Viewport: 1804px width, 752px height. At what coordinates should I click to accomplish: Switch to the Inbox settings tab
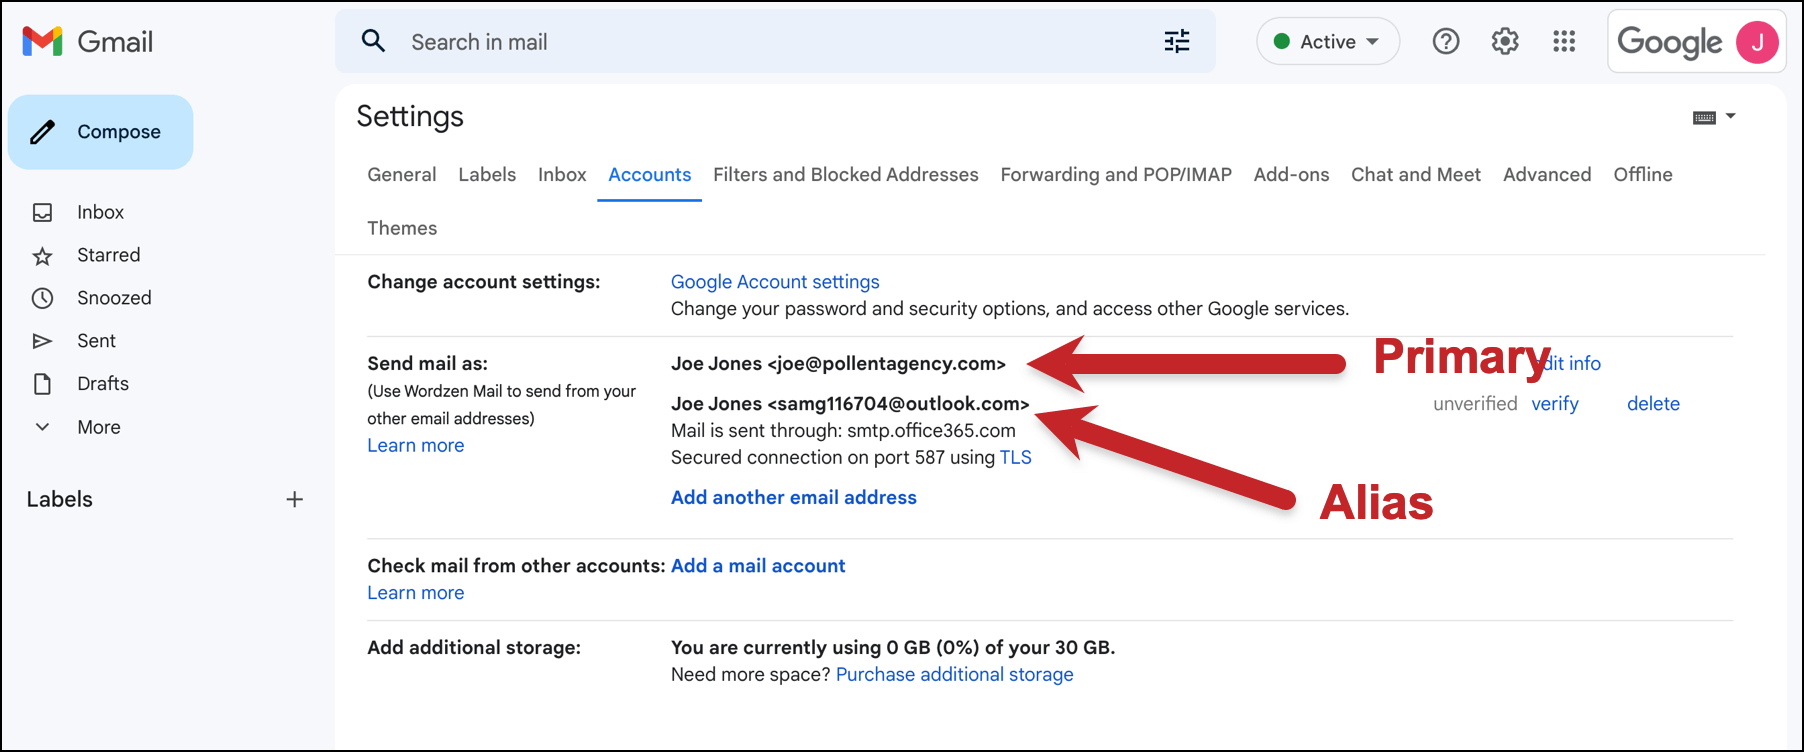(x=562, y=174)
